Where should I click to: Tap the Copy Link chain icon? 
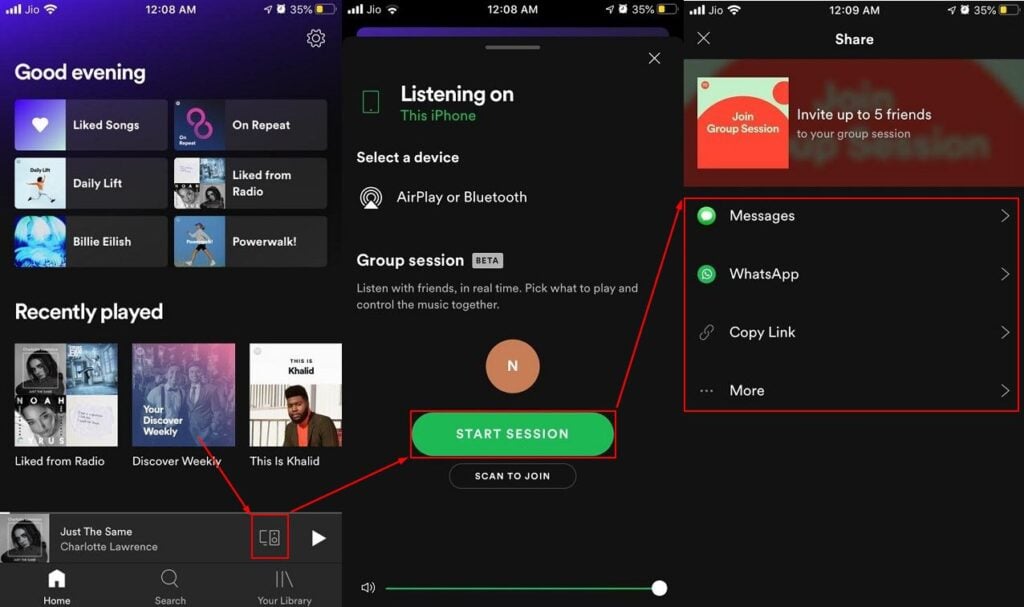[707, 332]
